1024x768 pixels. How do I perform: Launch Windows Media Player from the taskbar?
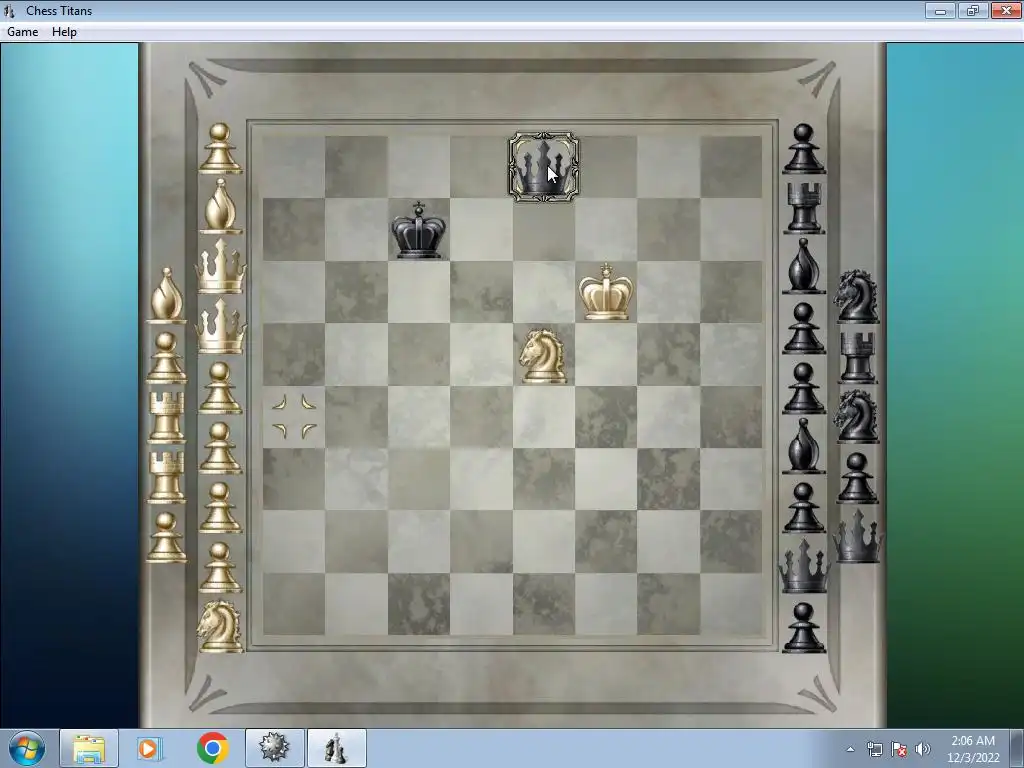pos(150,748)
